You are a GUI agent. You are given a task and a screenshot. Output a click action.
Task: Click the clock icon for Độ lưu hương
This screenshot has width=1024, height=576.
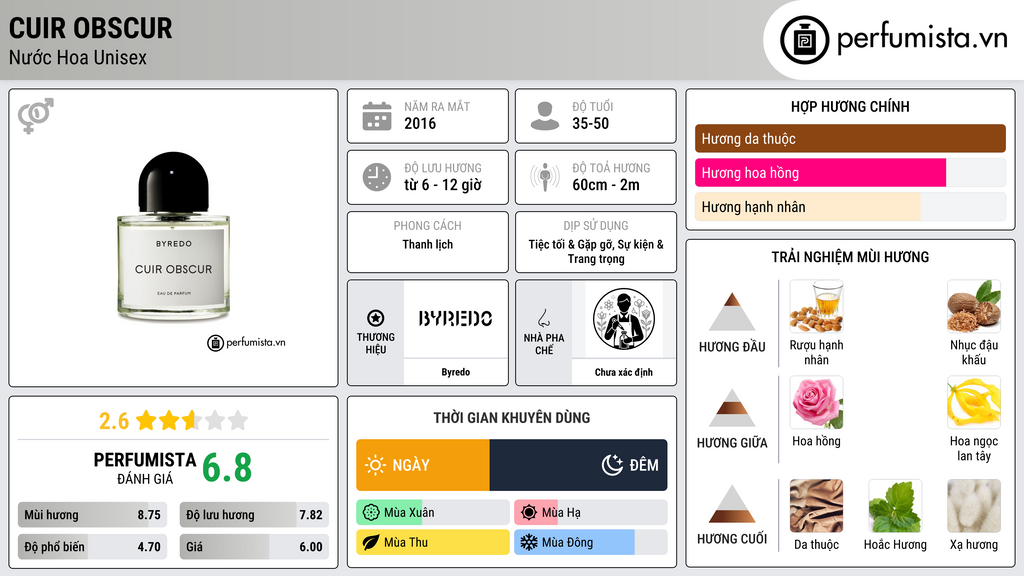377,177
